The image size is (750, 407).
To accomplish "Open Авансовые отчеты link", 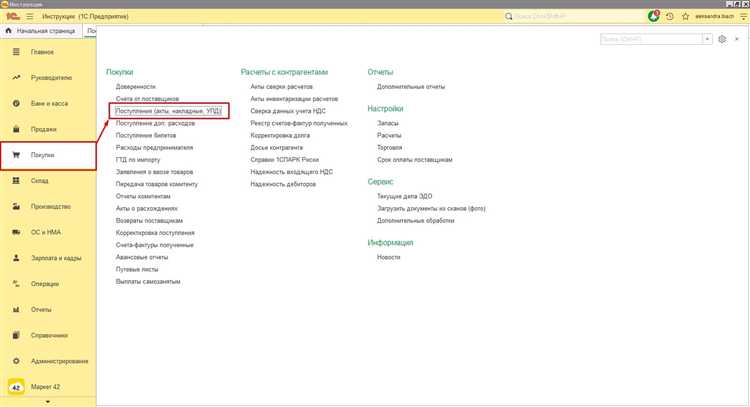I will tap(142, 257).
